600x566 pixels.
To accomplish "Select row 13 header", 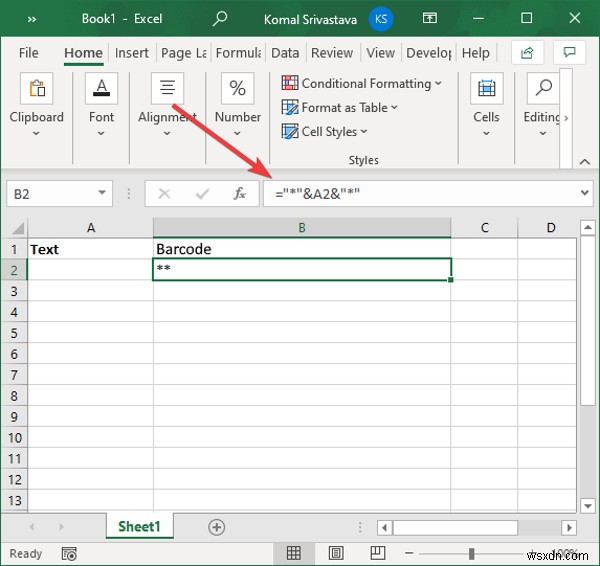I will 14,500.
